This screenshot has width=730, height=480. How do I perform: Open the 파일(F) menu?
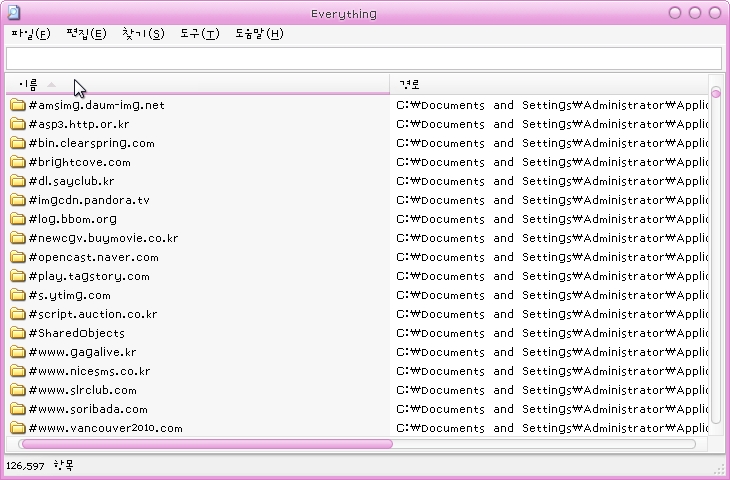tap(30, 34)
